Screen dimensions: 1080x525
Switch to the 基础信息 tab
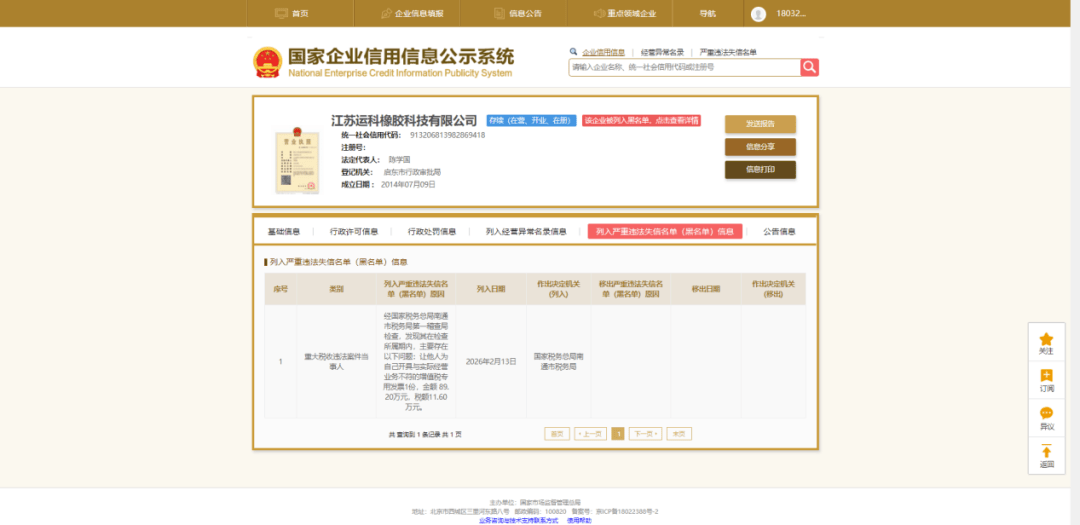point(283,231)
